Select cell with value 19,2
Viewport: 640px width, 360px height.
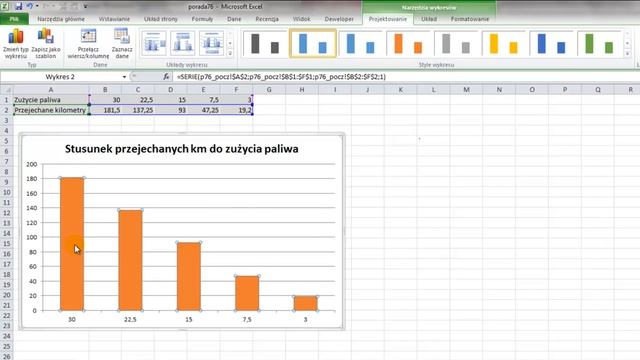[236, 110]
